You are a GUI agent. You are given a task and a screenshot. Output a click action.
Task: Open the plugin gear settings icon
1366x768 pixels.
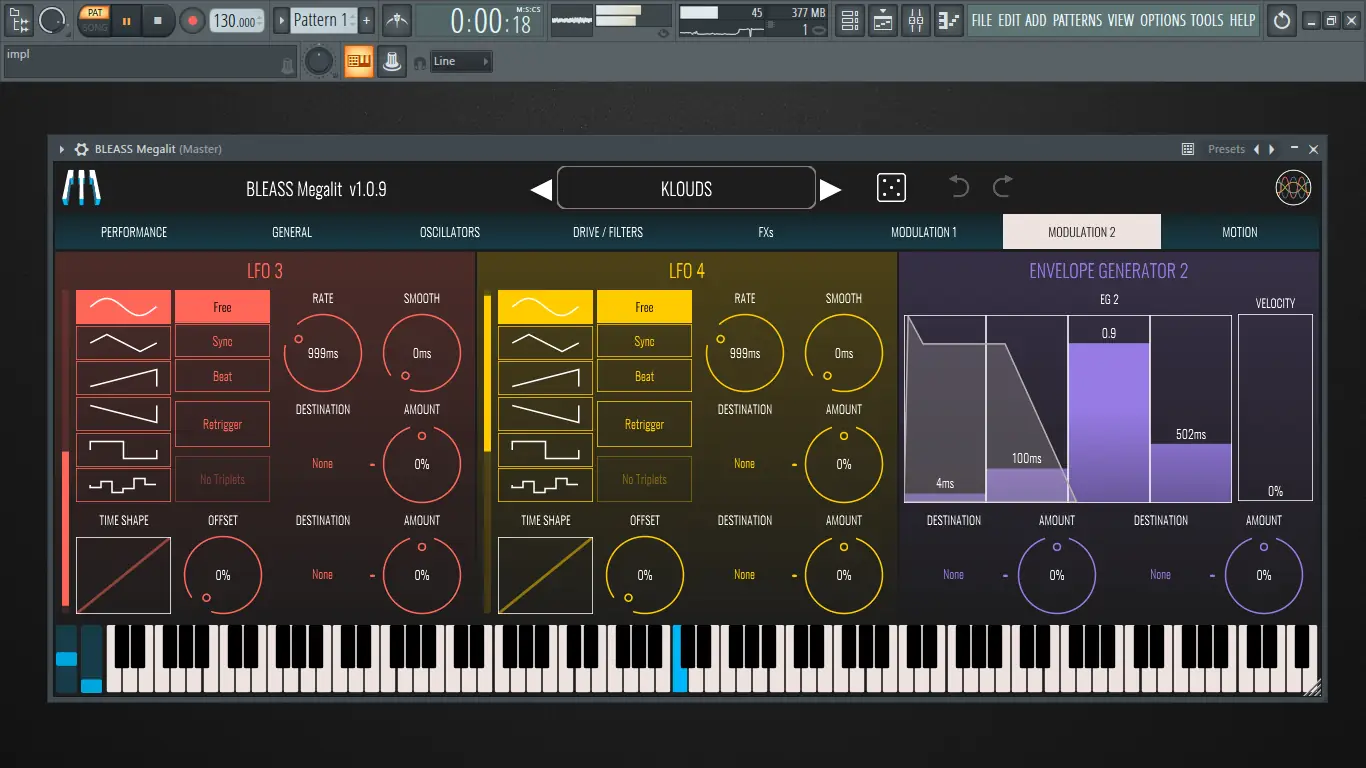82,149
